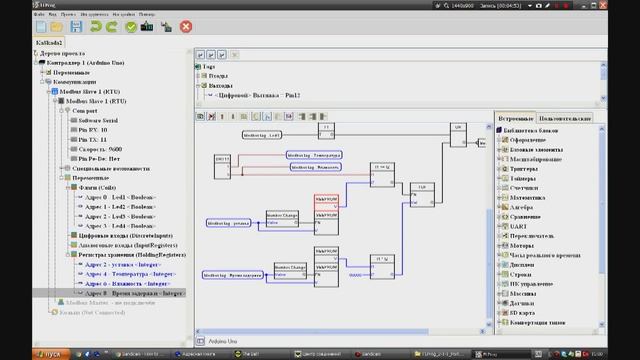Viewport: 640px width, 360px height.
Task: Collapse the Выходы node in Tags
Action: 198,86
